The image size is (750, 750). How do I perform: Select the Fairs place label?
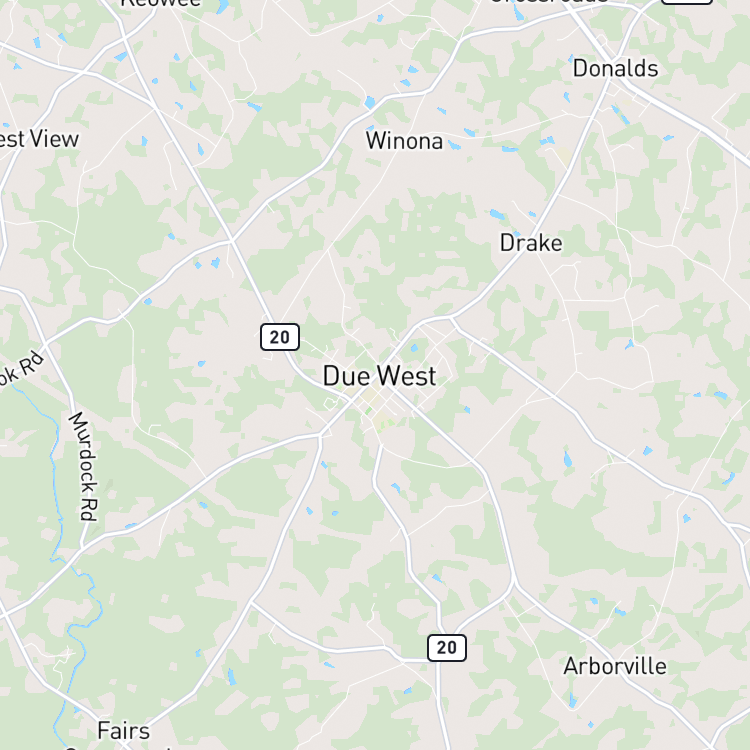[123, 731]
